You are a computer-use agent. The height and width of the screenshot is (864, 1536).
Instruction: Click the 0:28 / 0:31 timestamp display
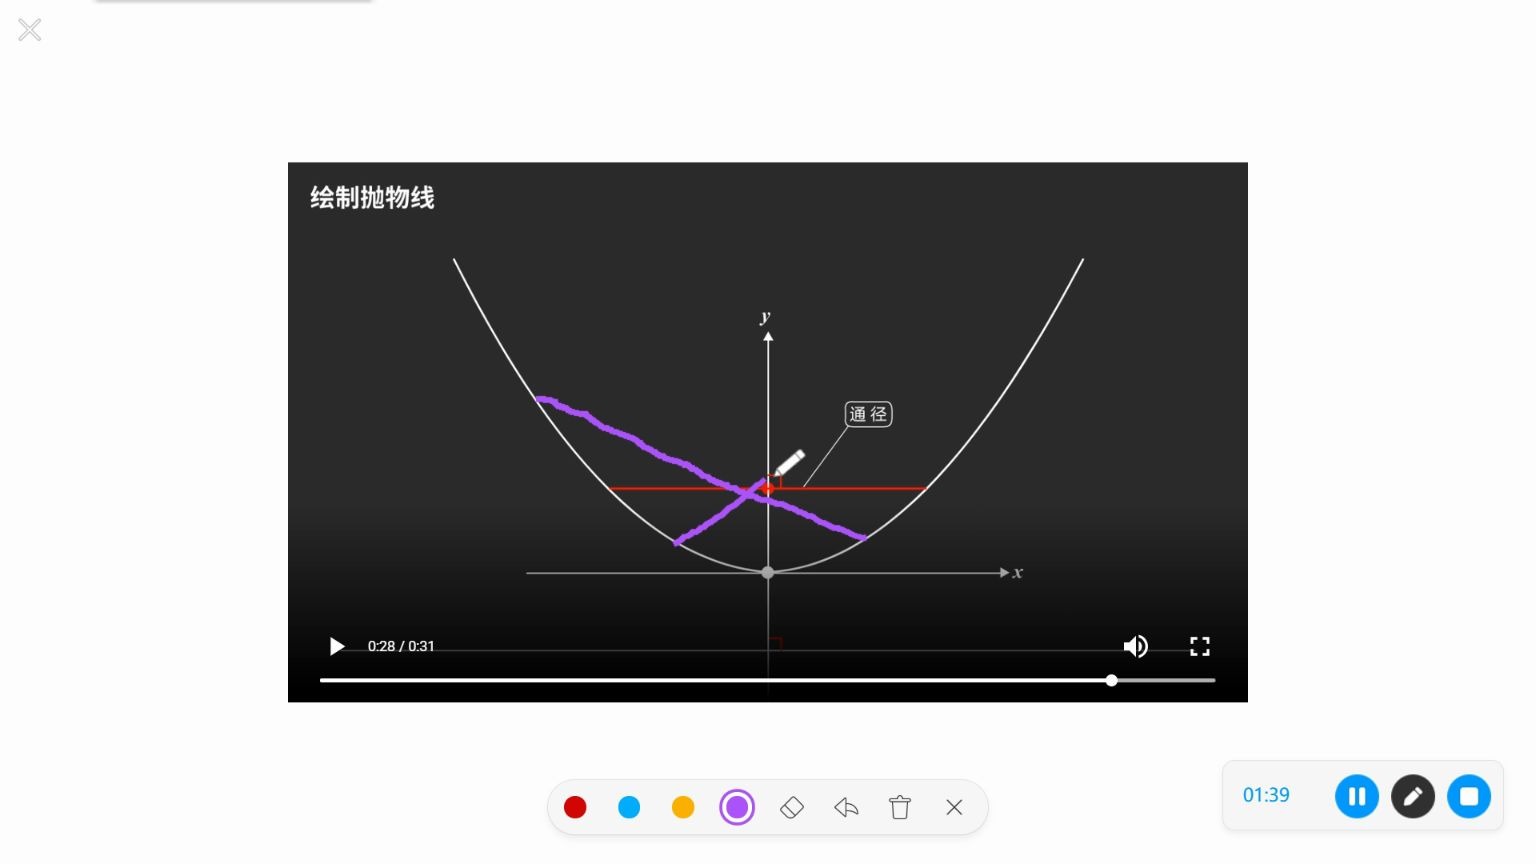click(401, 646)
